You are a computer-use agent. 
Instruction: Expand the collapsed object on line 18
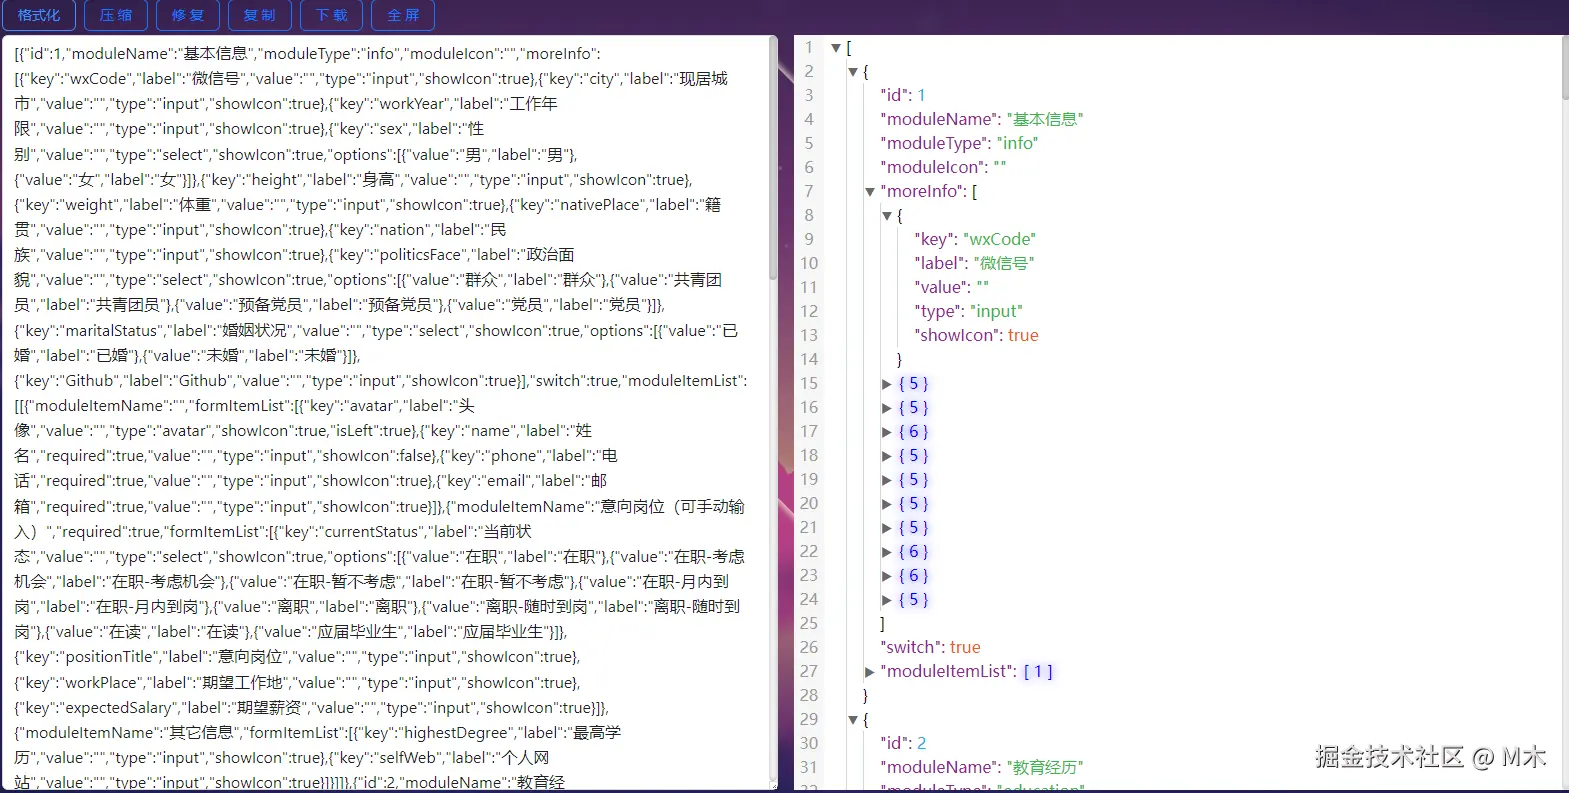[x=887, y=456]
